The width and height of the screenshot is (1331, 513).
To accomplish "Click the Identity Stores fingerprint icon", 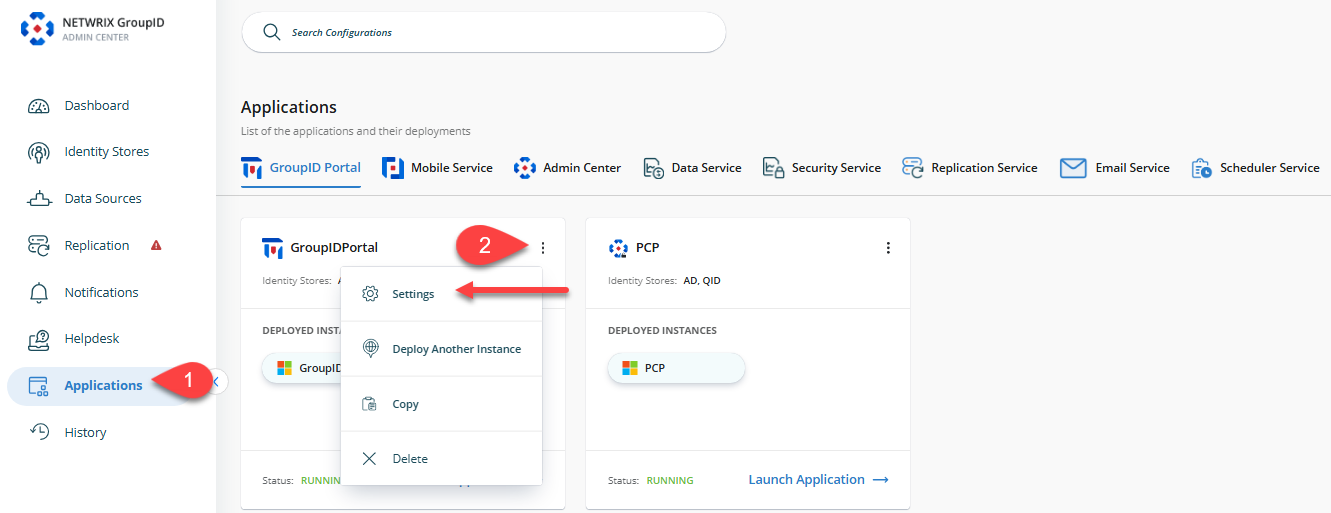I will pyautogui.click(x=39, y=152).
